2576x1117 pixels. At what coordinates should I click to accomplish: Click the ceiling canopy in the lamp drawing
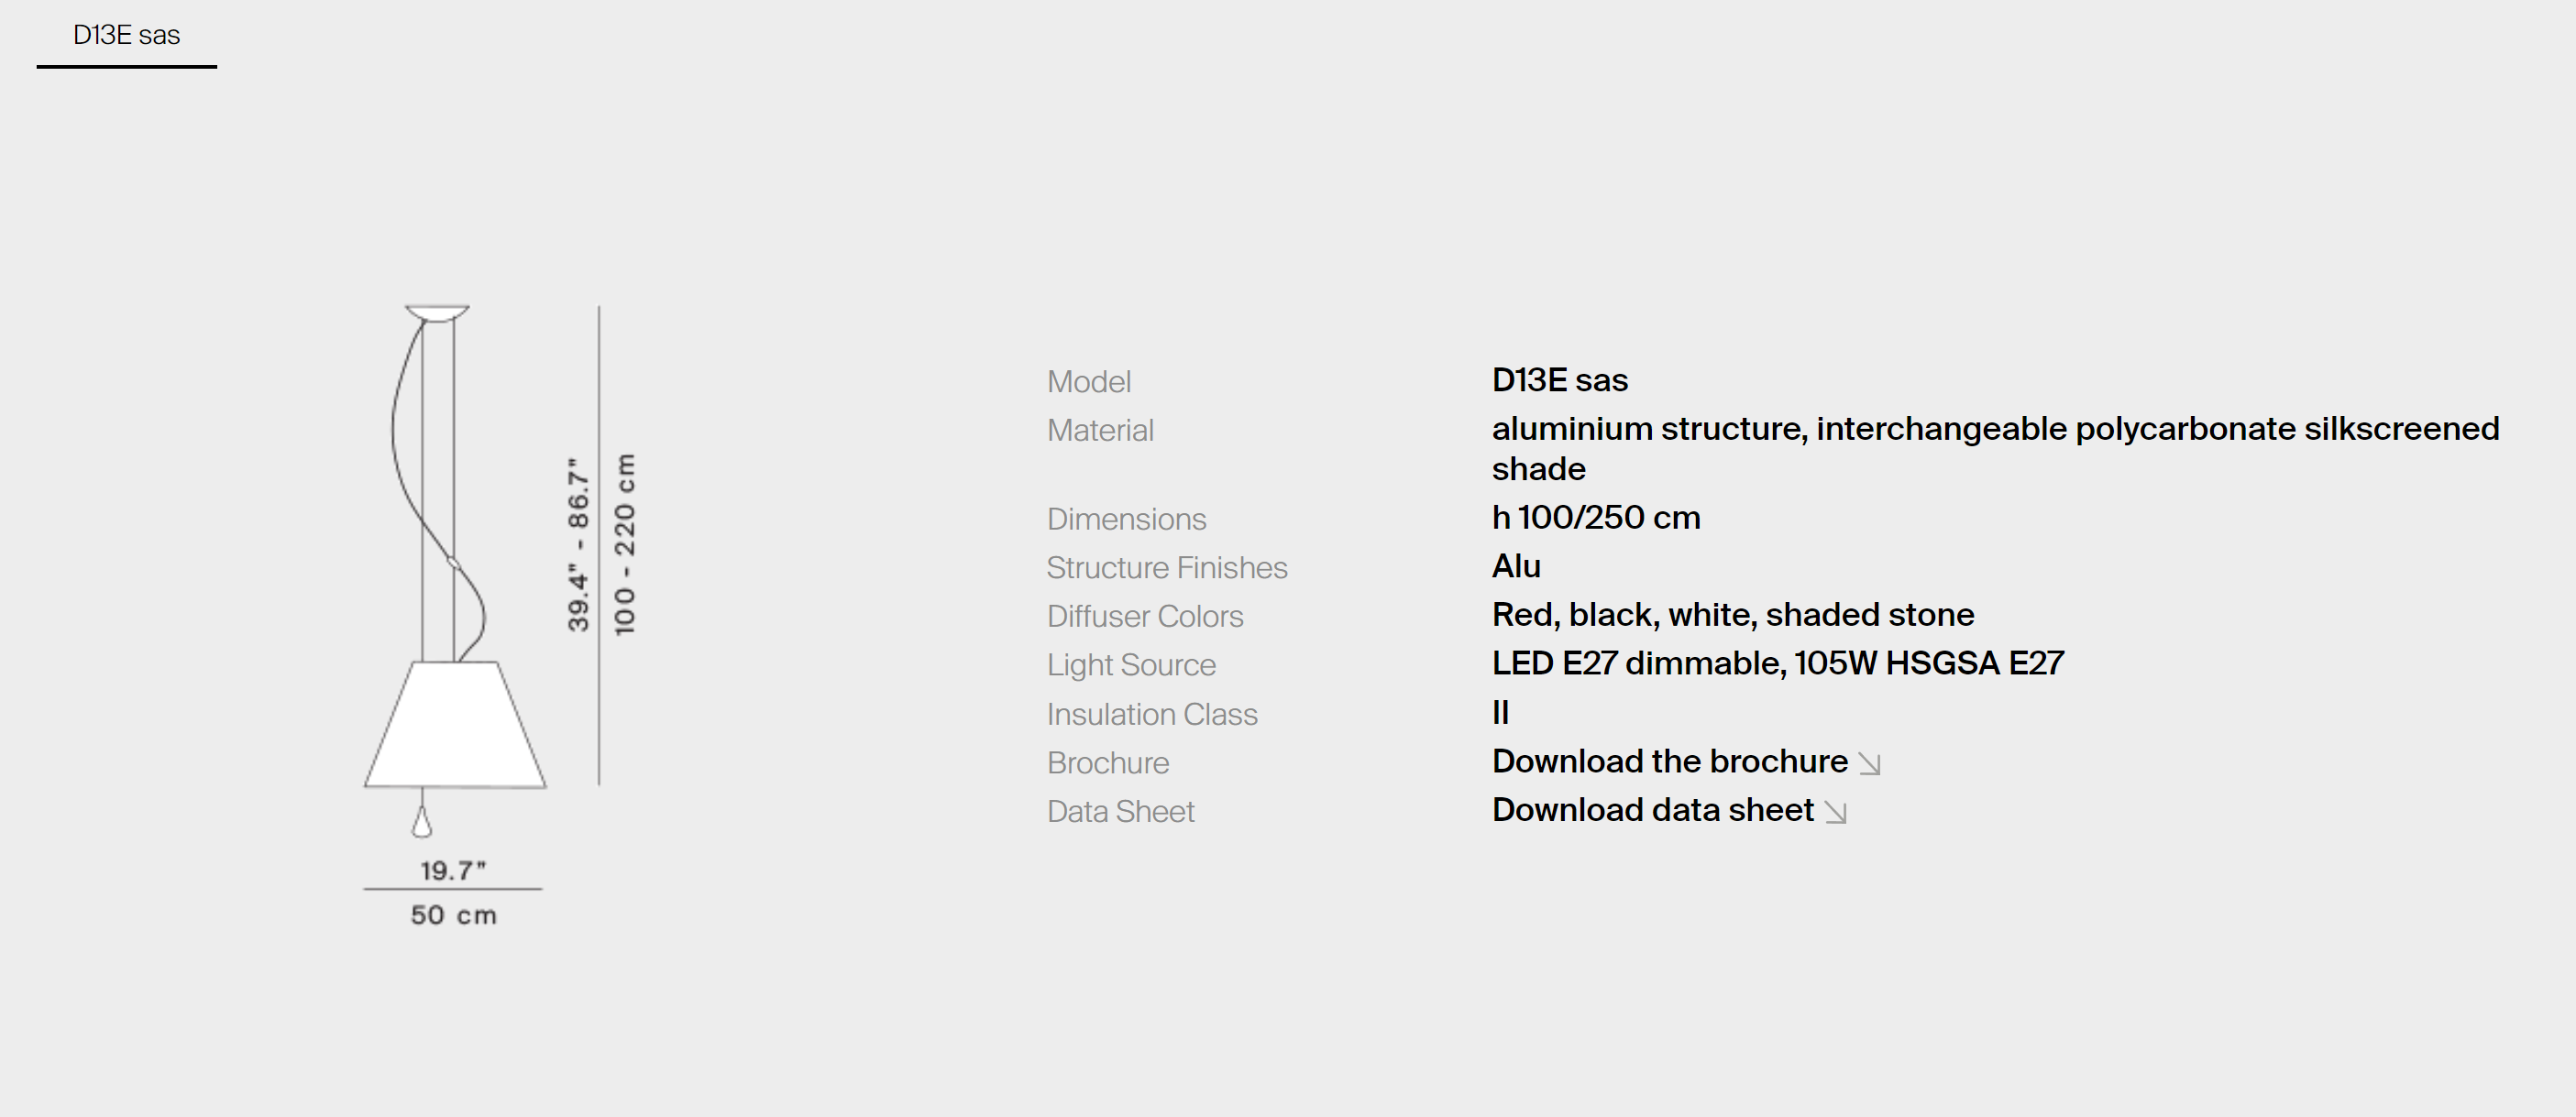point(437,313)
